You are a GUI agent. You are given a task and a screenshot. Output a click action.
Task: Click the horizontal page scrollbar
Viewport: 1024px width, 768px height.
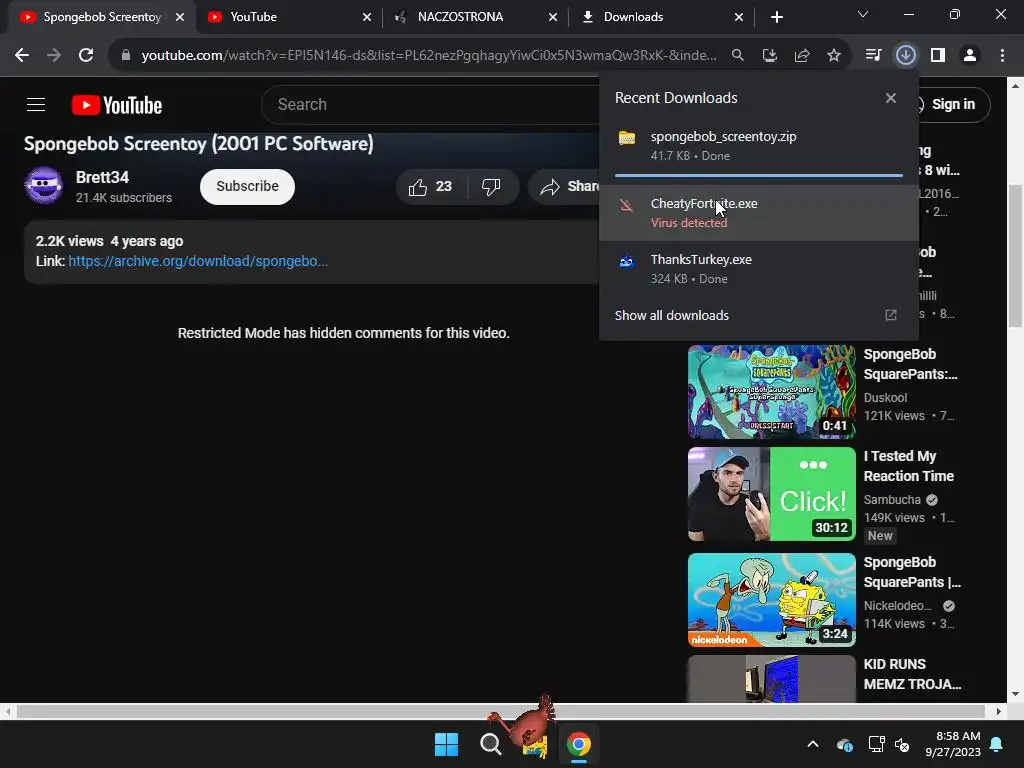[500, 711]
